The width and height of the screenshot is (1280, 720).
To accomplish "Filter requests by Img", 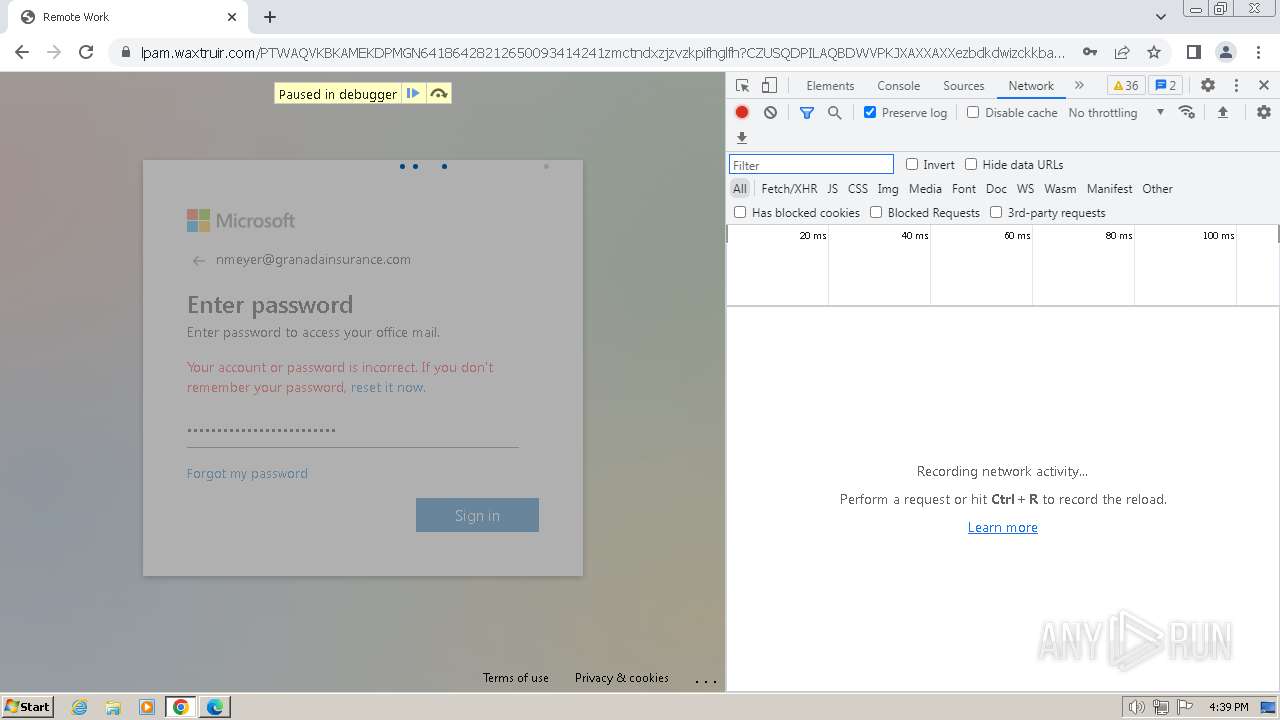I will (888, 189).
